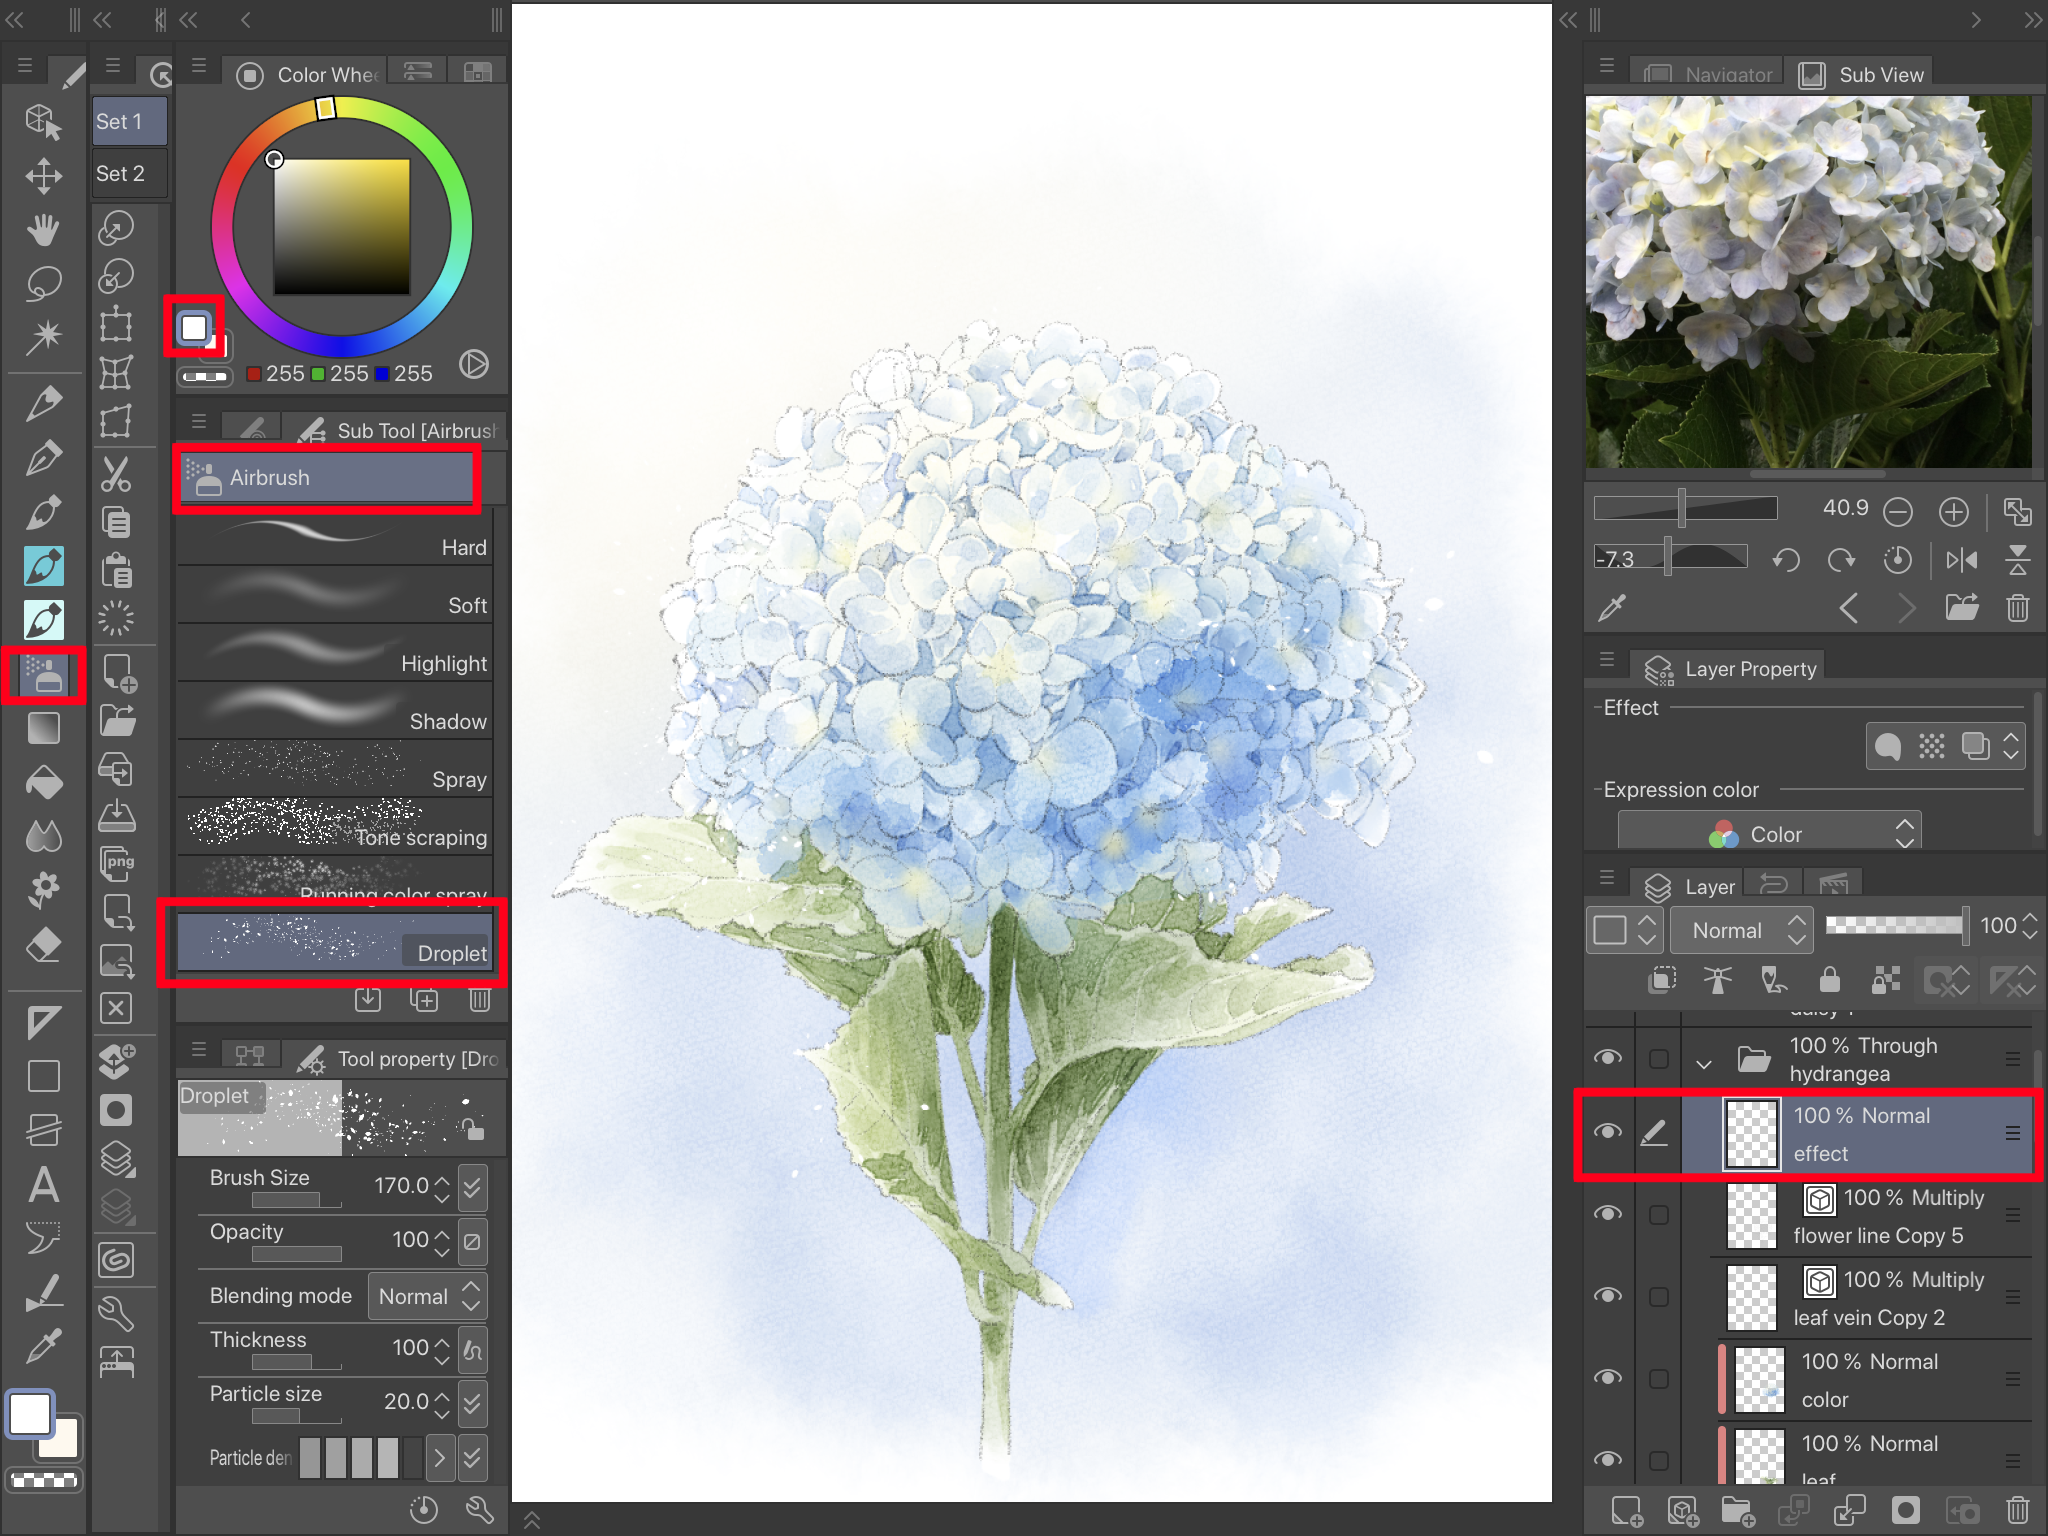Hide the flower line Copy 5 layer
Screen dimensions: 2048x1536
[1608, 1214]
